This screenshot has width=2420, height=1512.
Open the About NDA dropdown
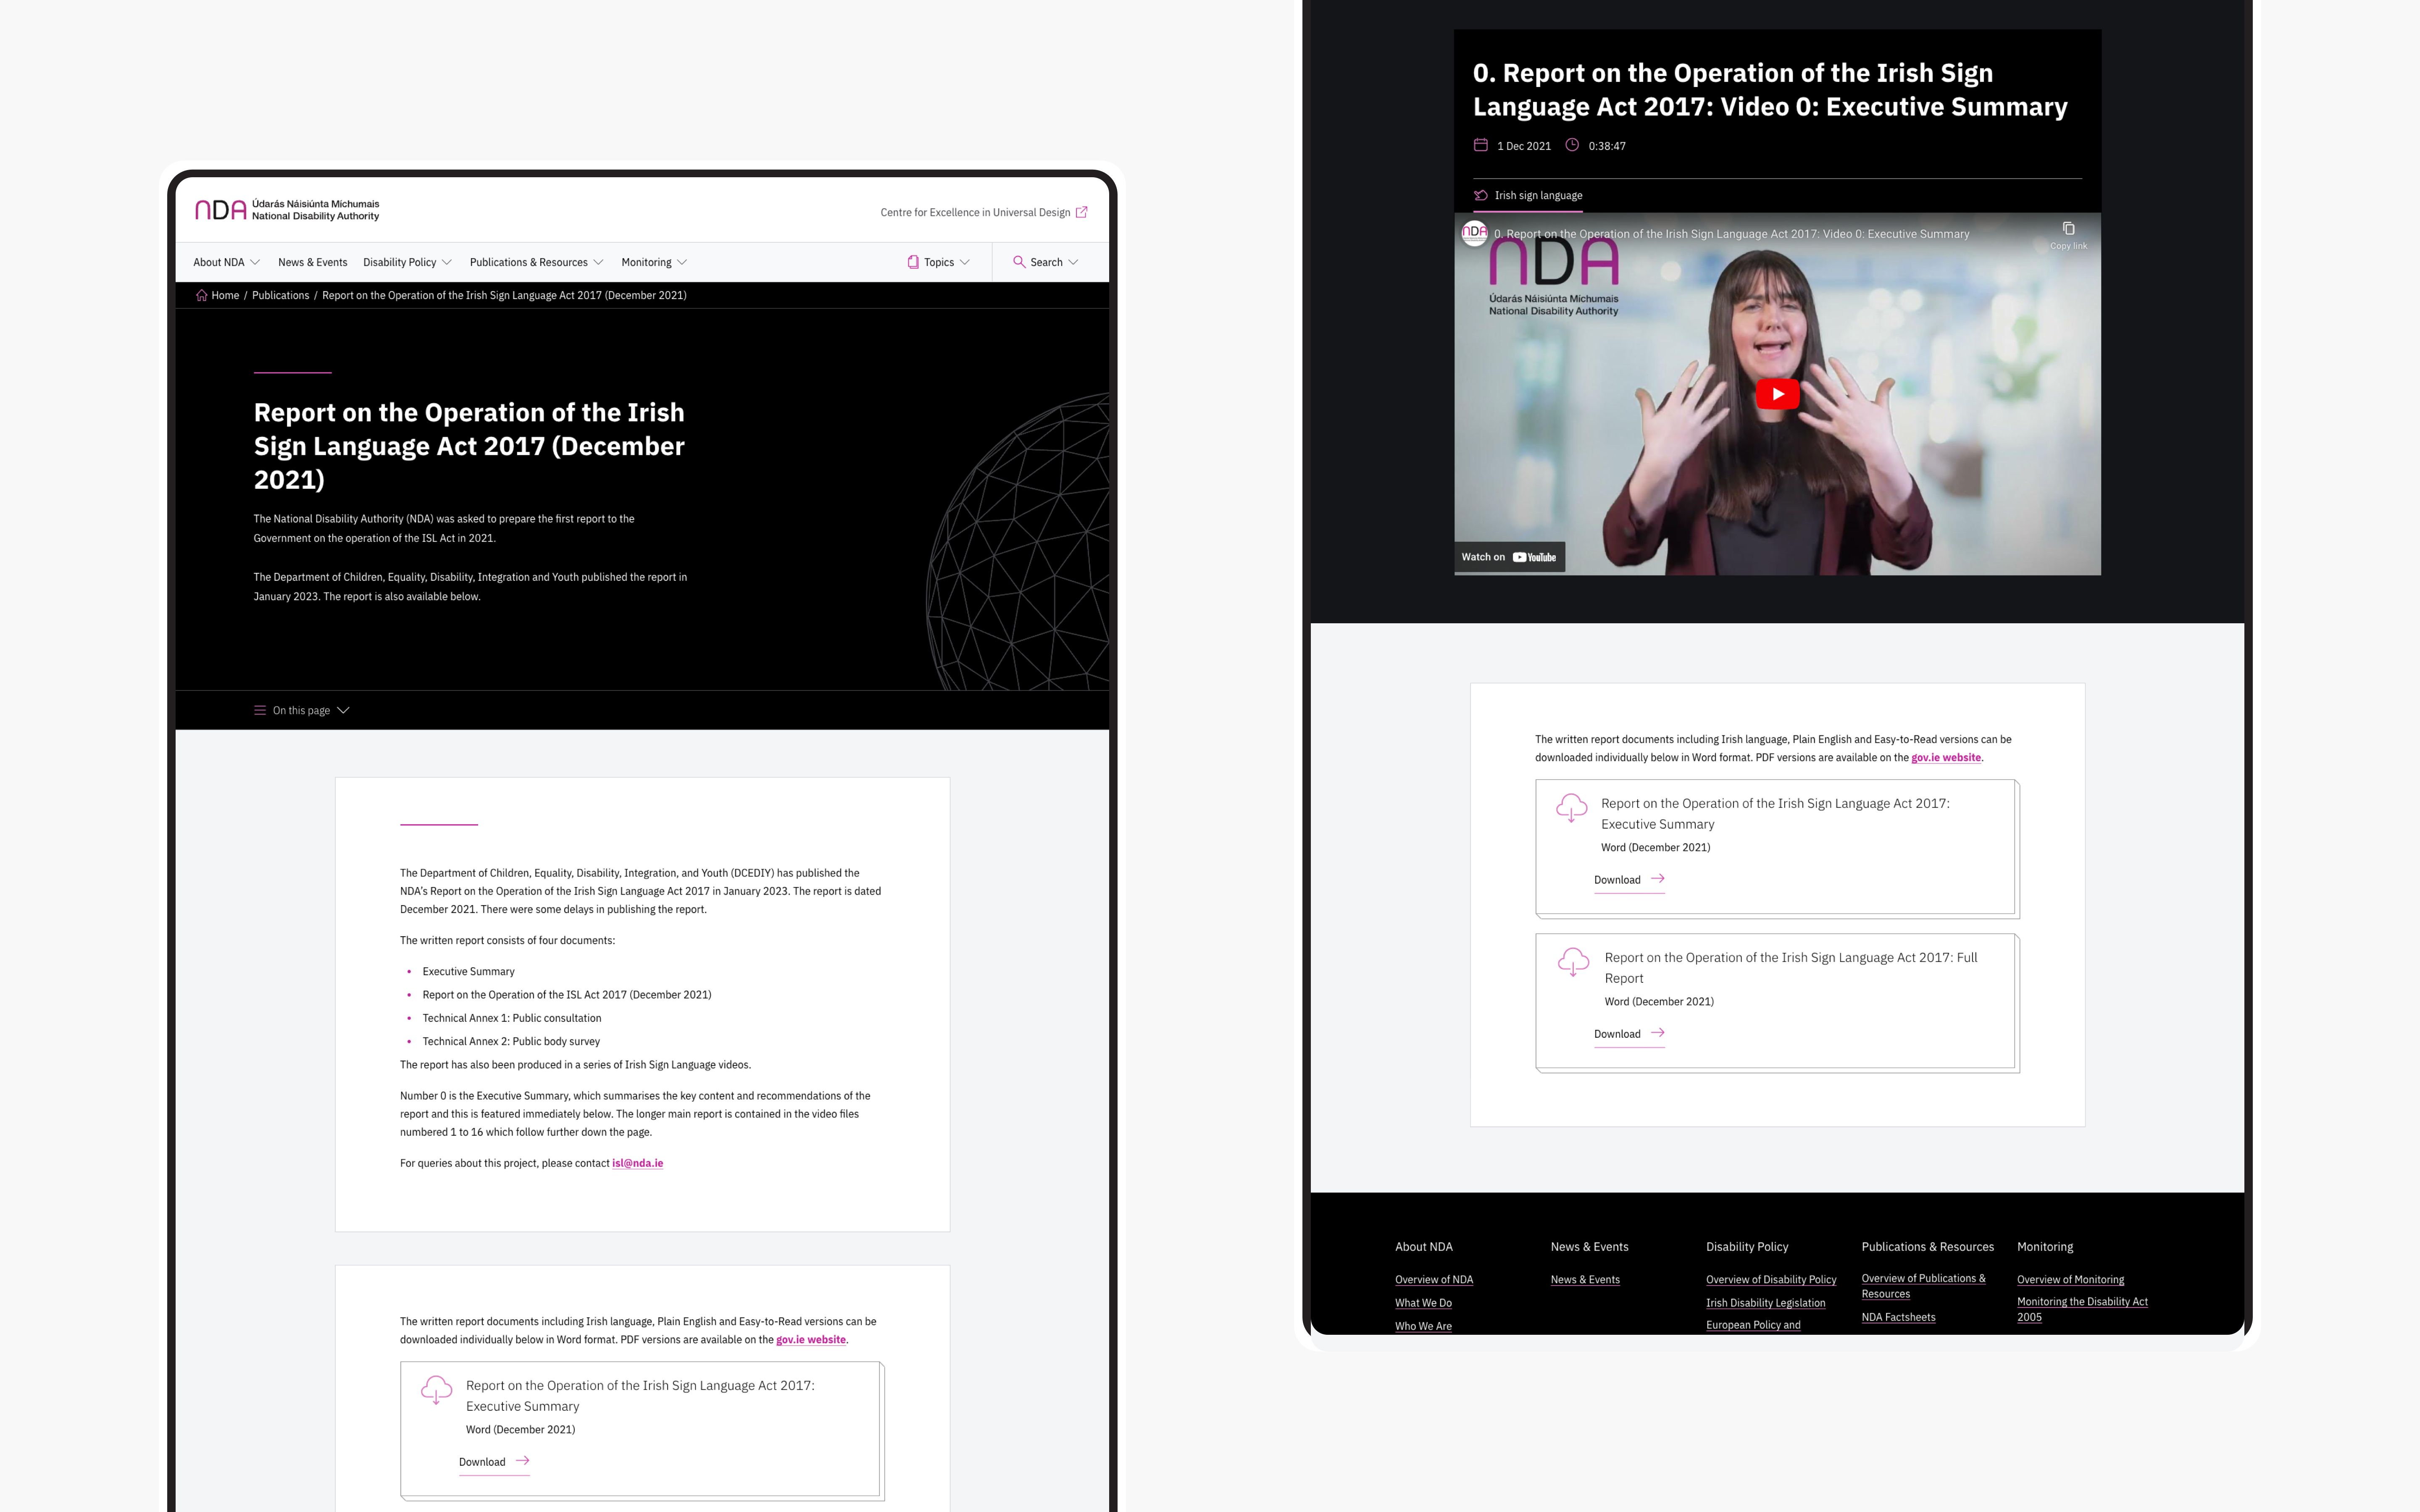226,262
